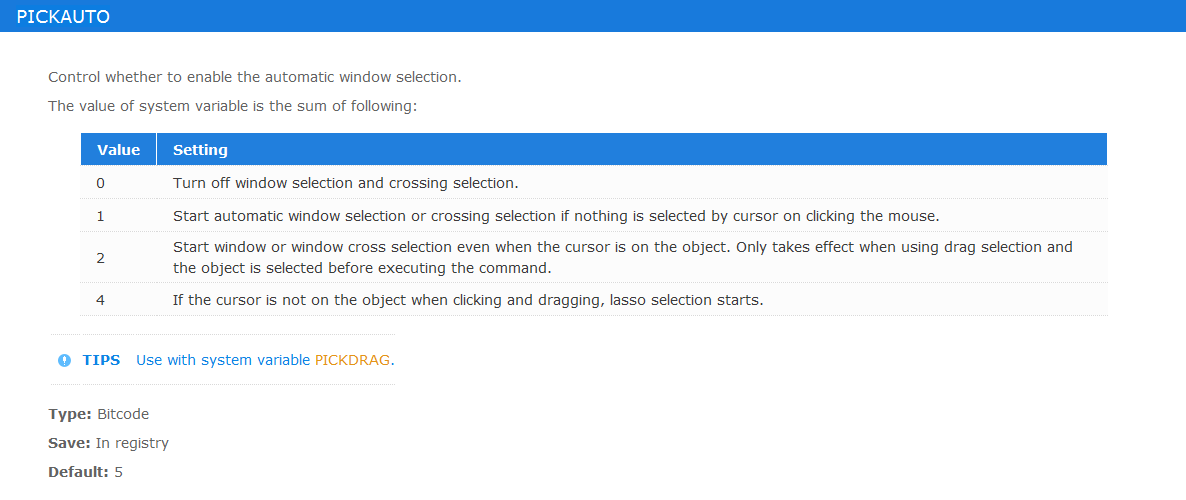Click the table row with value 1
The height and width of the screenshot is (500, 1186).
[x=594, y=216]
